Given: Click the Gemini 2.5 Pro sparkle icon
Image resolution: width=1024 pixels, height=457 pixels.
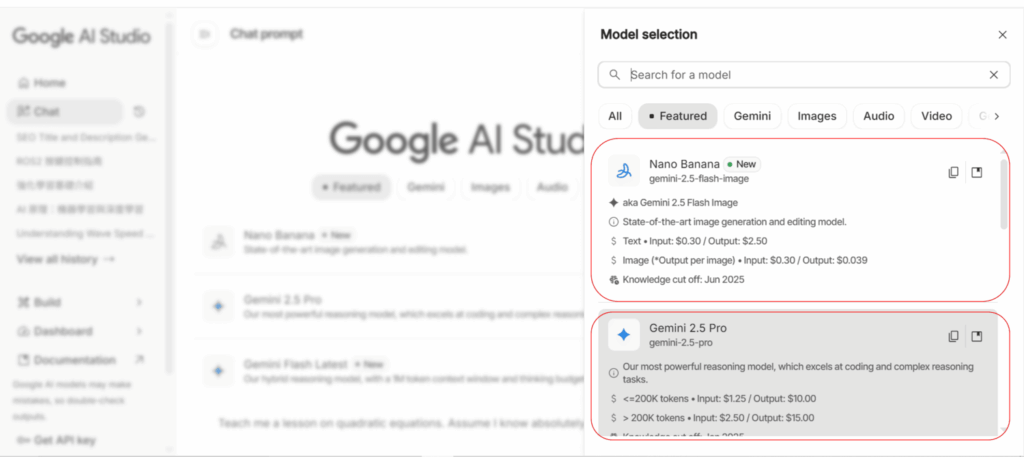Looking at the screenshot, I should point(624,335).
